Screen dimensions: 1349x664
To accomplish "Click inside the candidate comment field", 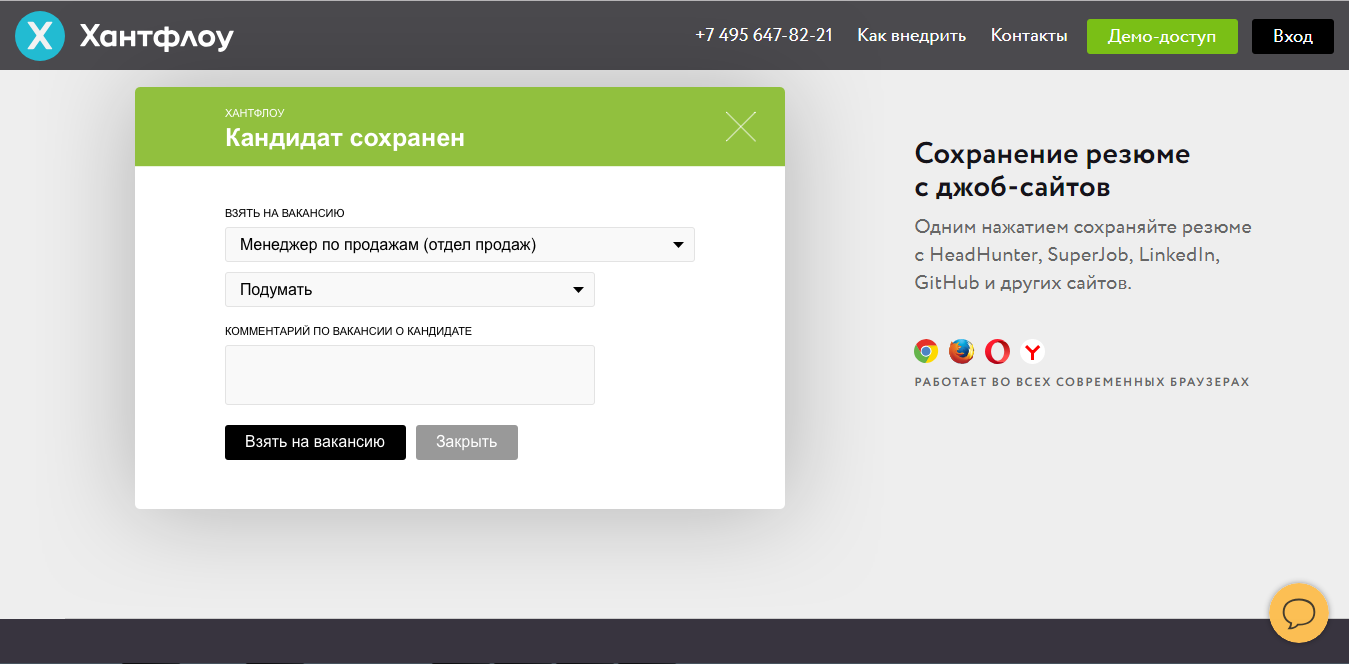I will [x=410, y=374].
